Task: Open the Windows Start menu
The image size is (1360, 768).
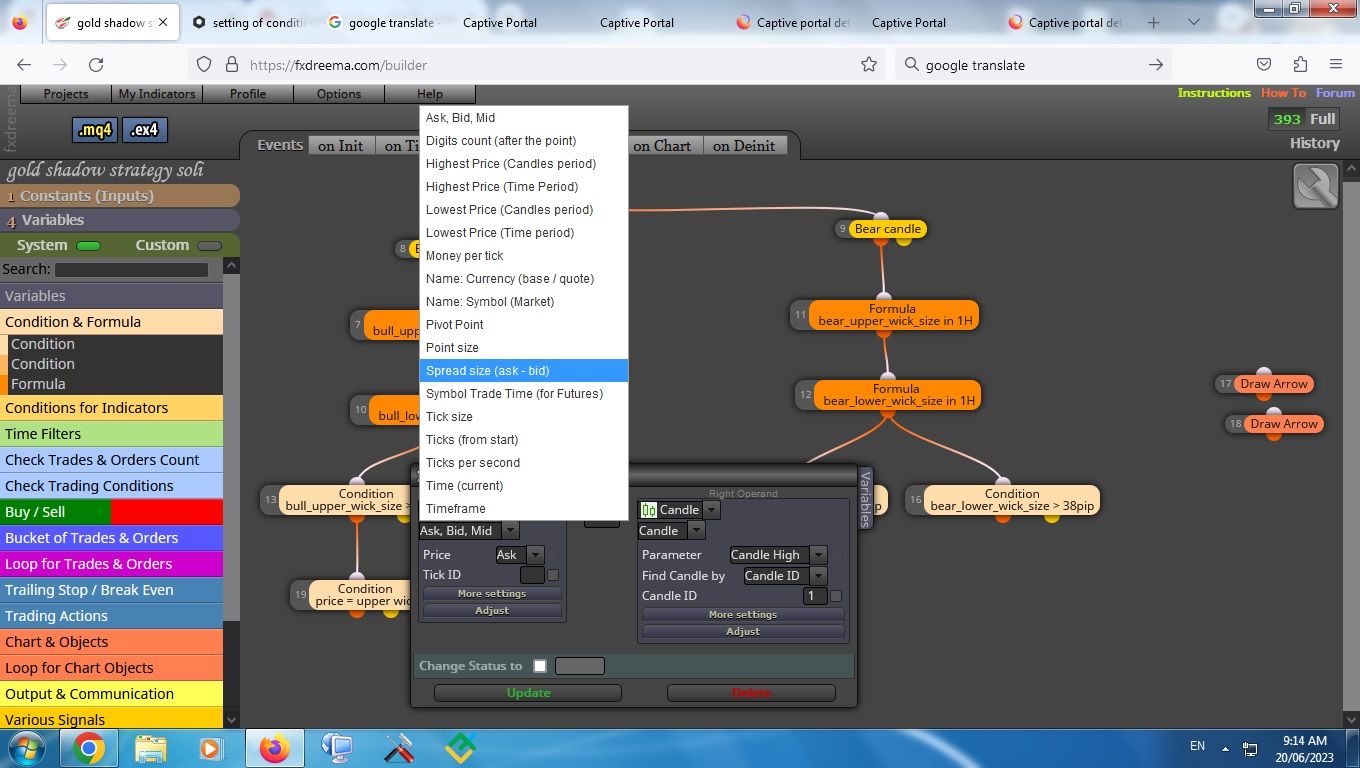Action: tap(25, 748)
